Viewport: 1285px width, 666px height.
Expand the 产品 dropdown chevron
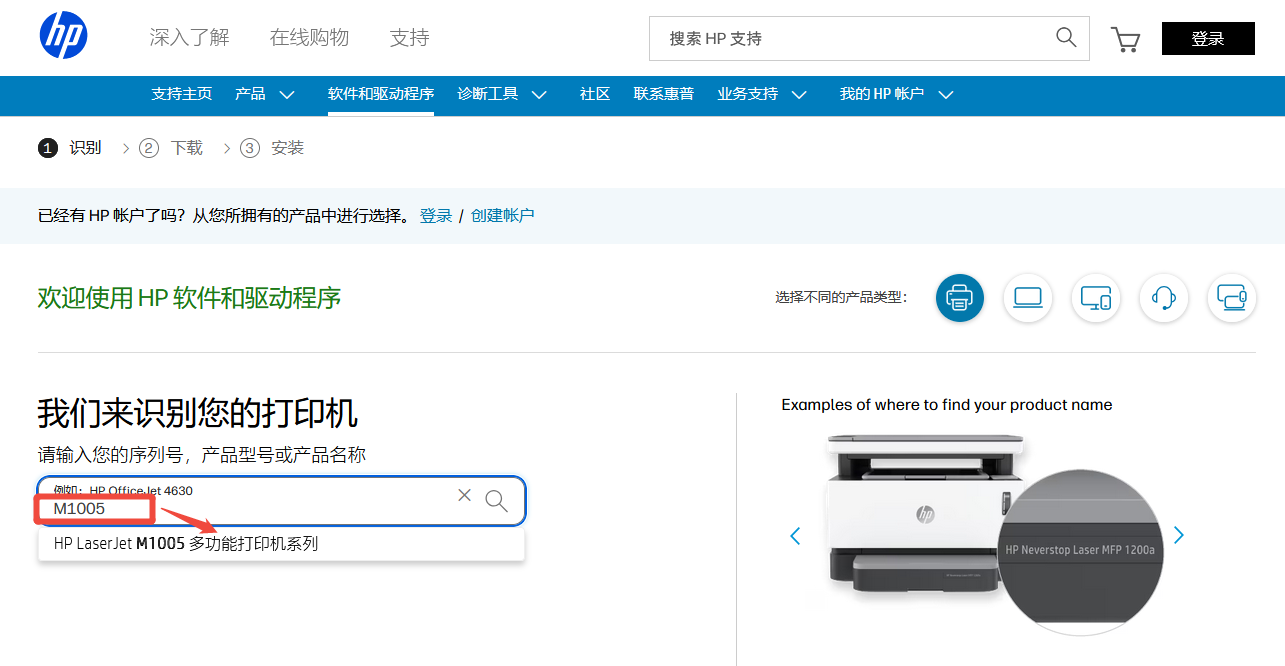coord(287,95)
